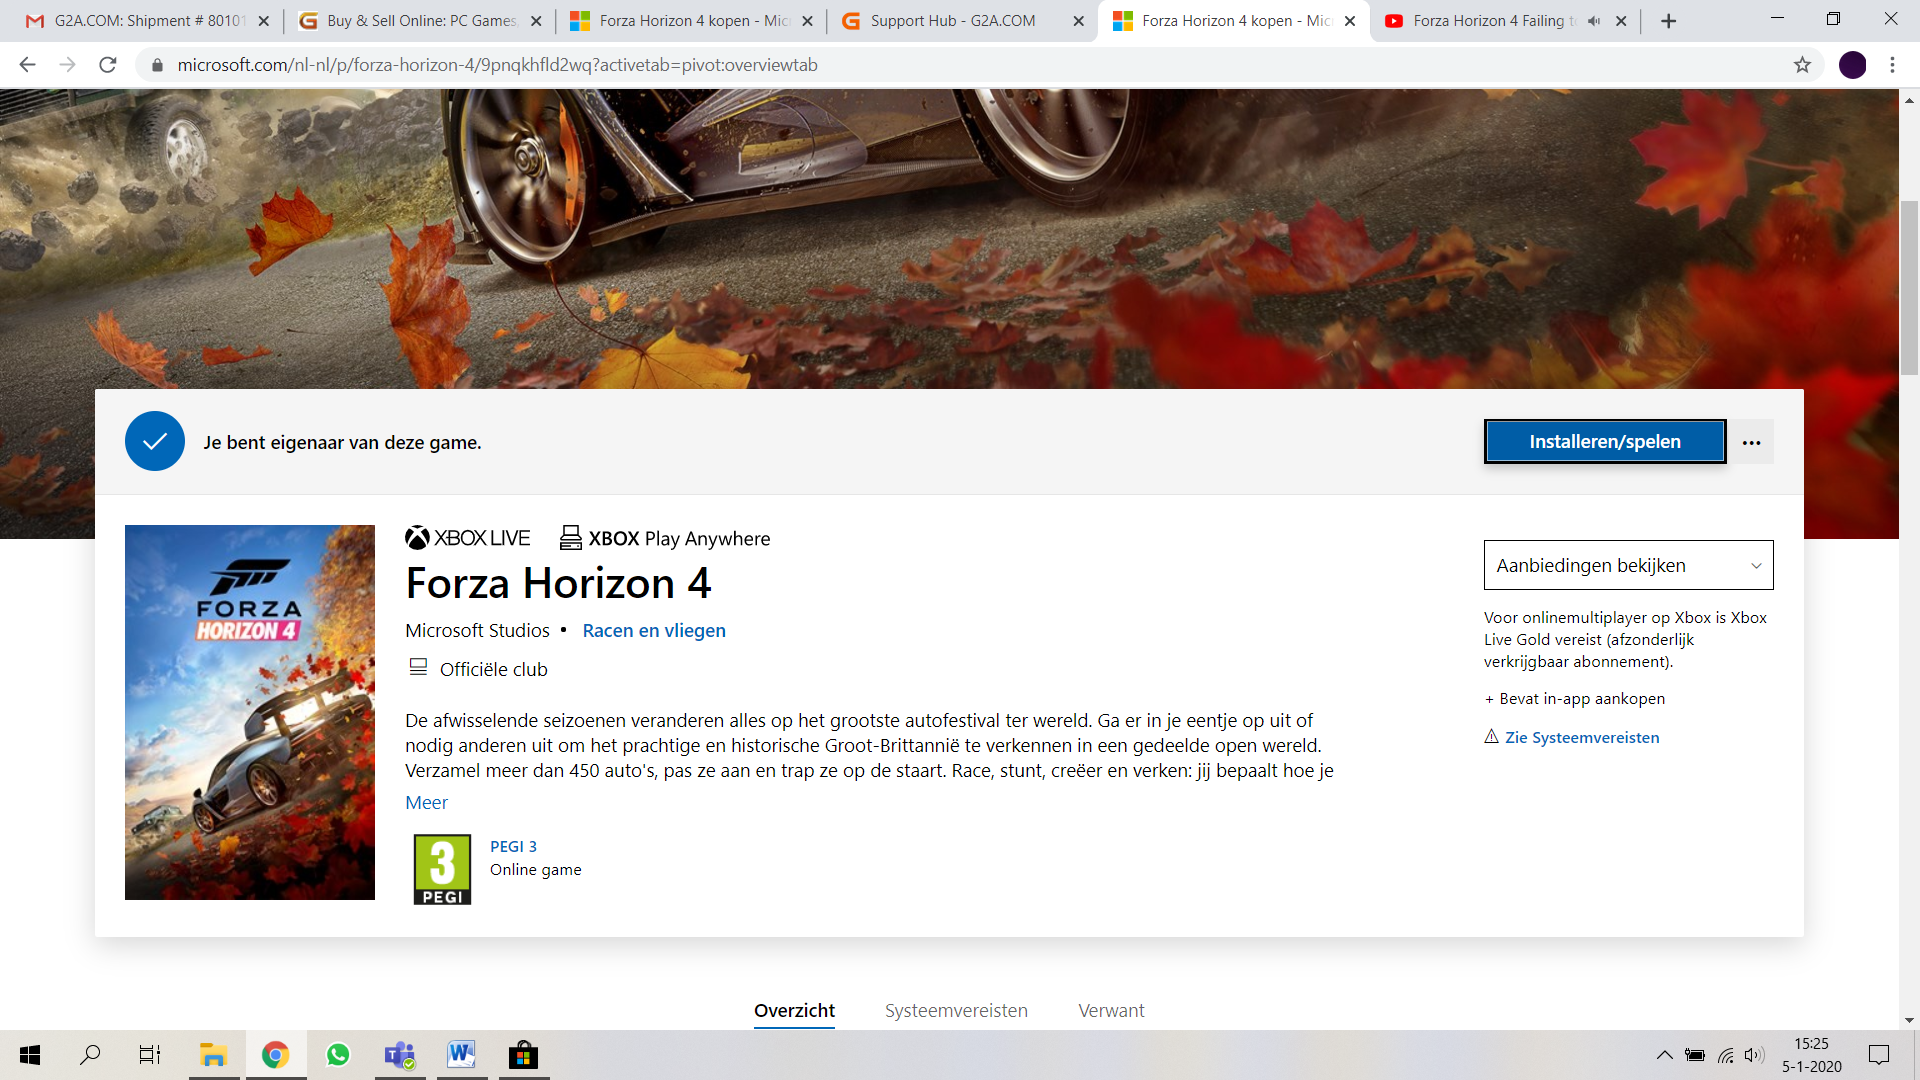Image resolution: width=1920 pixels, height=1080 pixels.
Task: Close the G2A Shipment Gmail tab
Action: tap(264, 21)
